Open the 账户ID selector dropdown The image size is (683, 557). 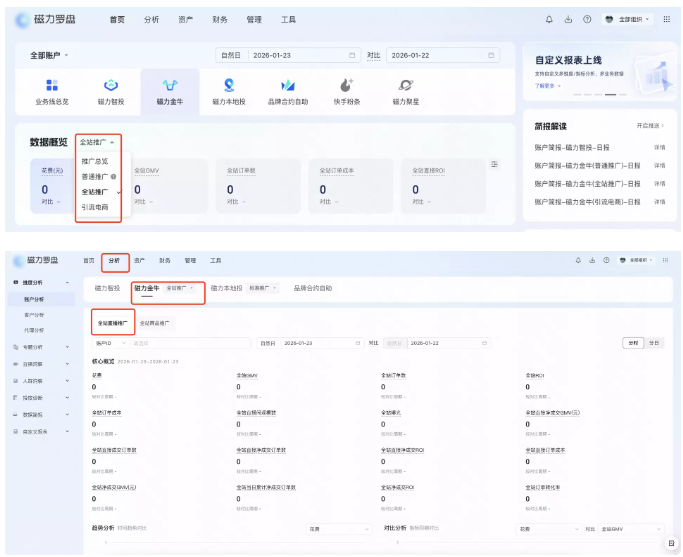coord(110,343)
